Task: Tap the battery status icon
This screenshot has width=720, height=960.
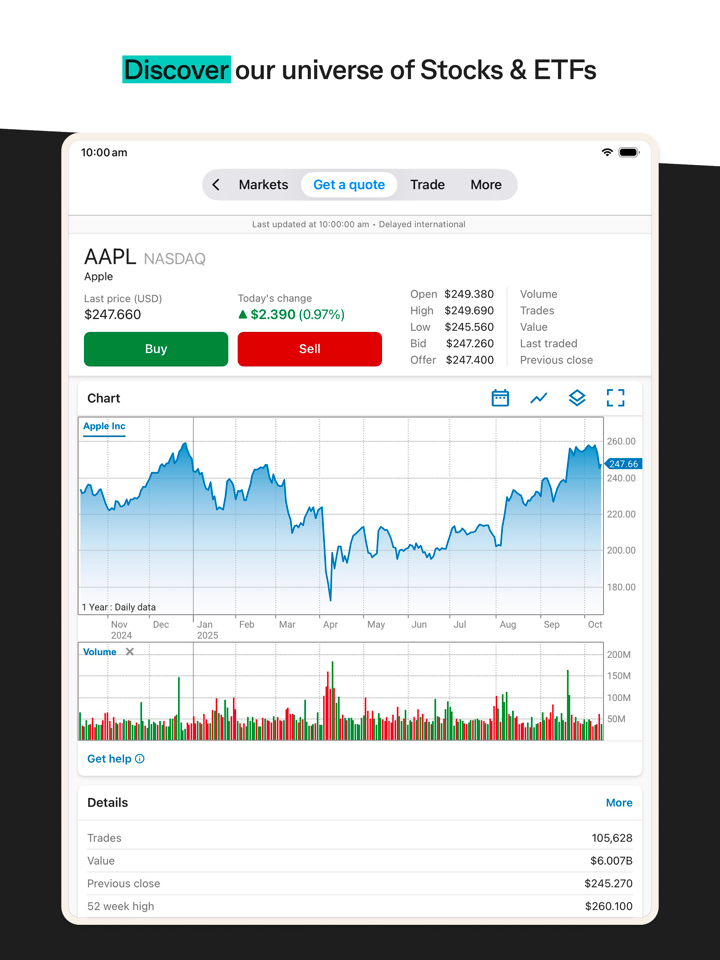Action: tap(628, 152)
